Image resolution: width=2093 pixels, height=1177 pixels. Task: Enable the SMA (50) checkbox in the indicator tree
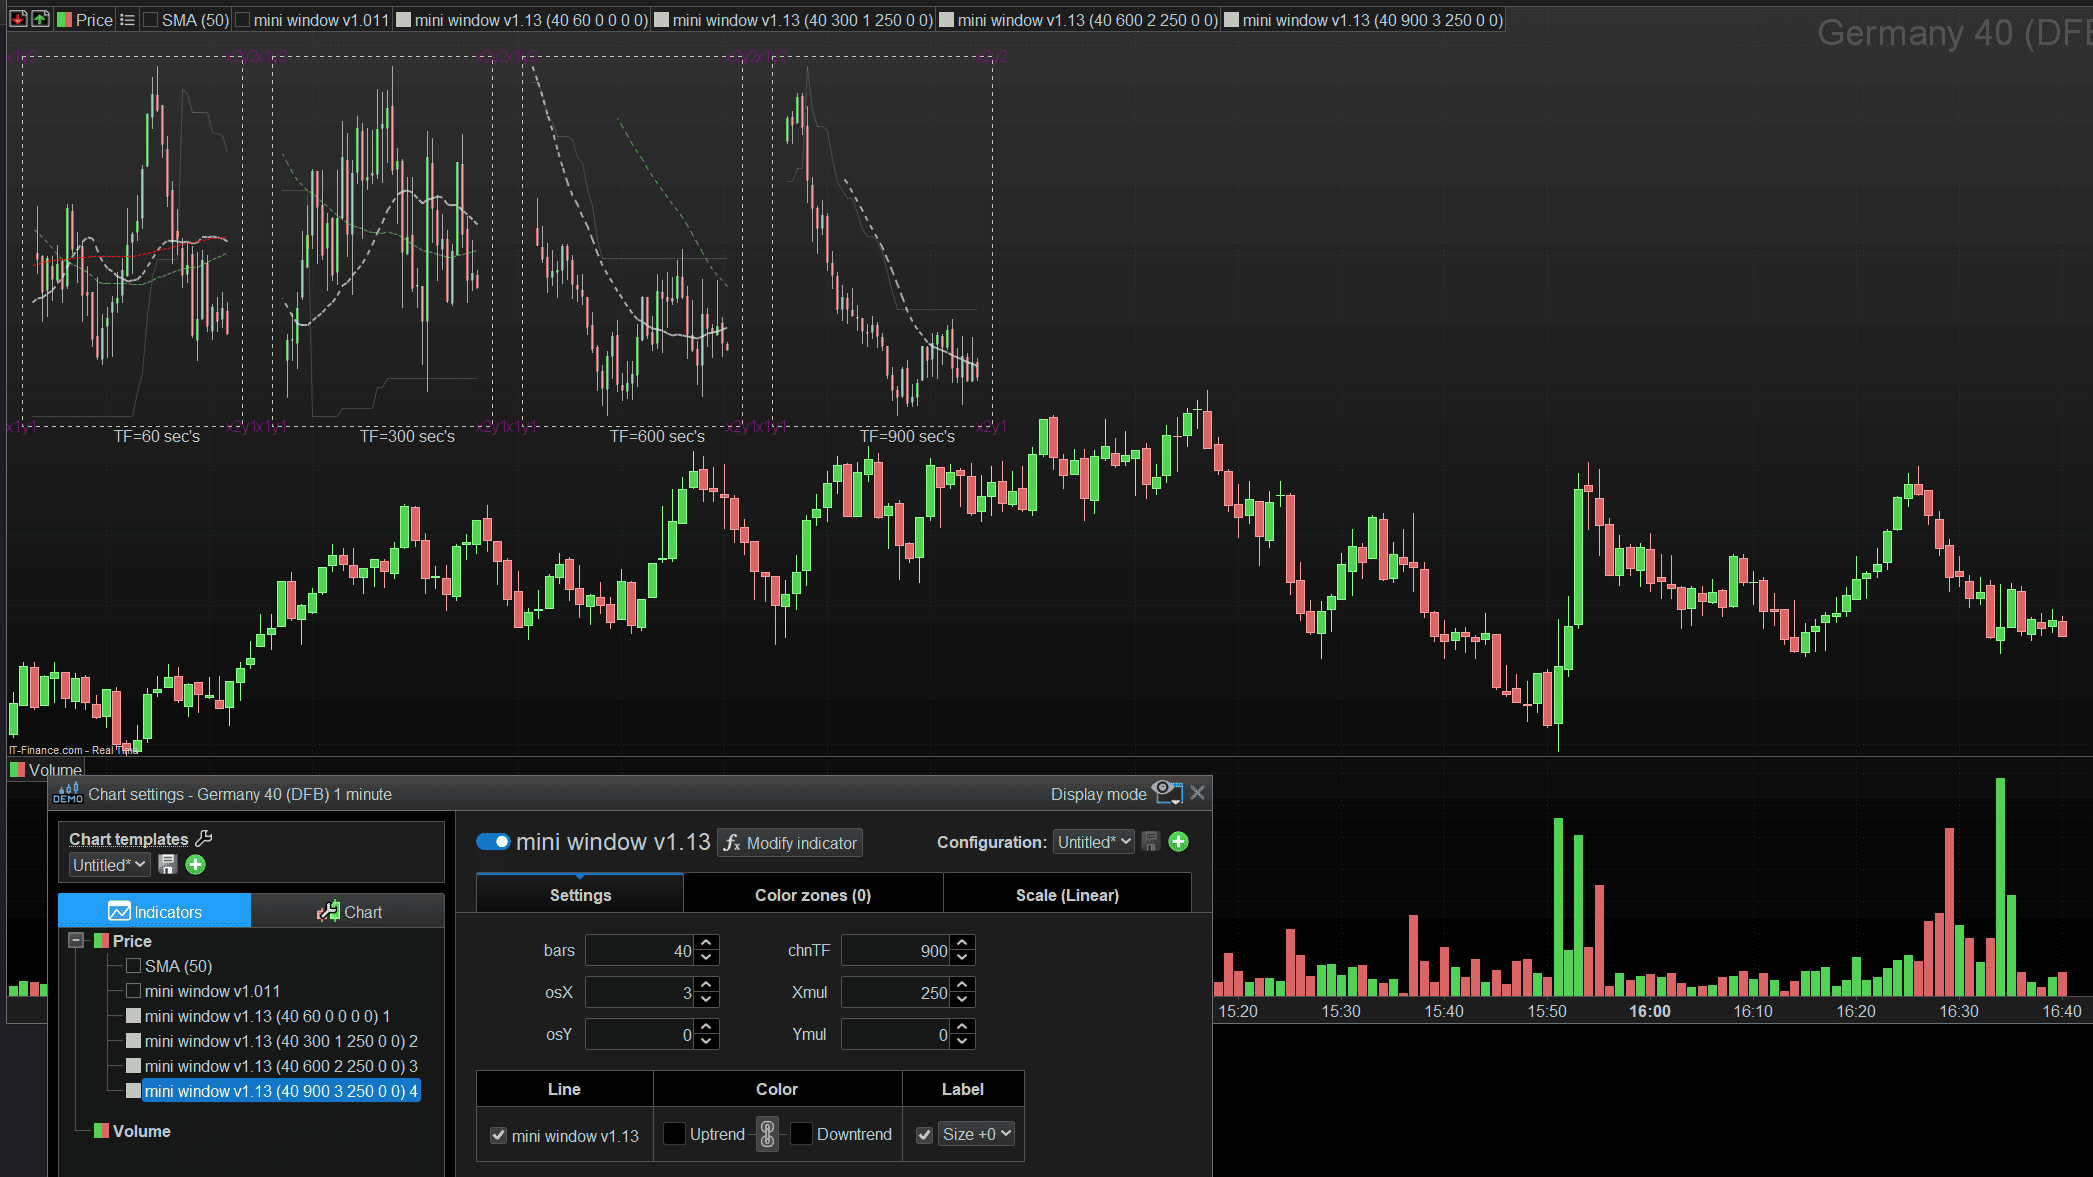click(x=133, y=966)
